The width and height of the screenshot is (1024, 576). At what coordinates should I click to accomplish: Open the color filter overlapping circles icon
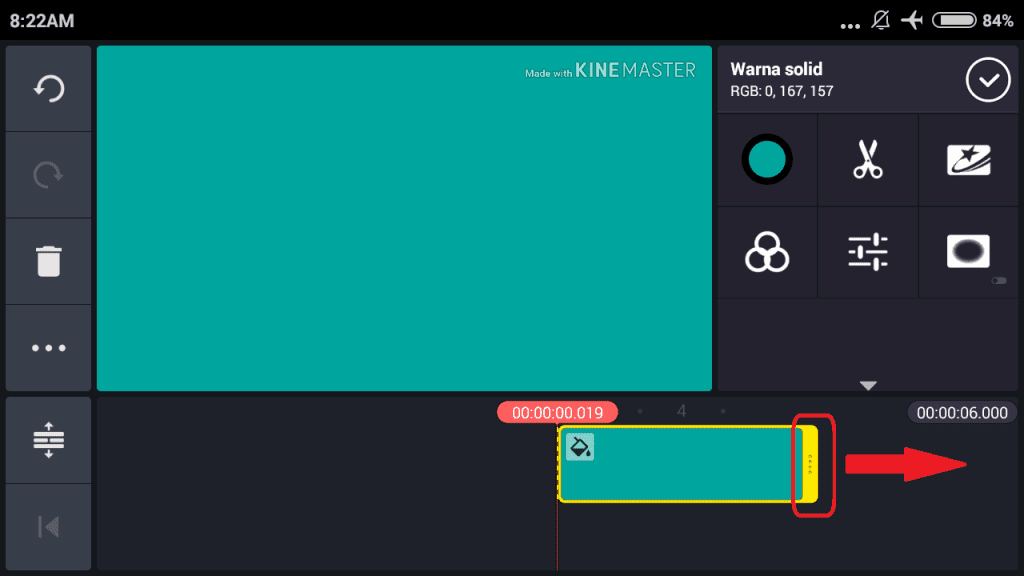(x=767, y=252)
